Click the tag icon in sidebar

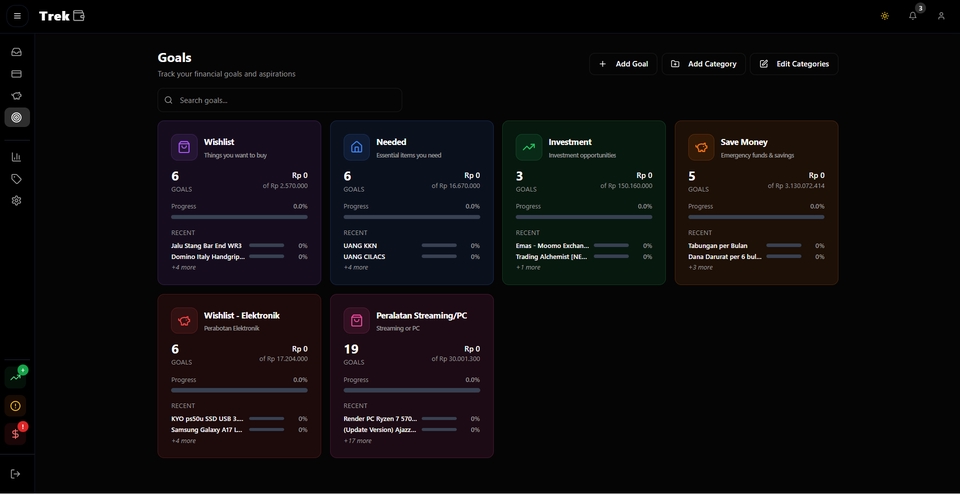(x=16, y=179)
